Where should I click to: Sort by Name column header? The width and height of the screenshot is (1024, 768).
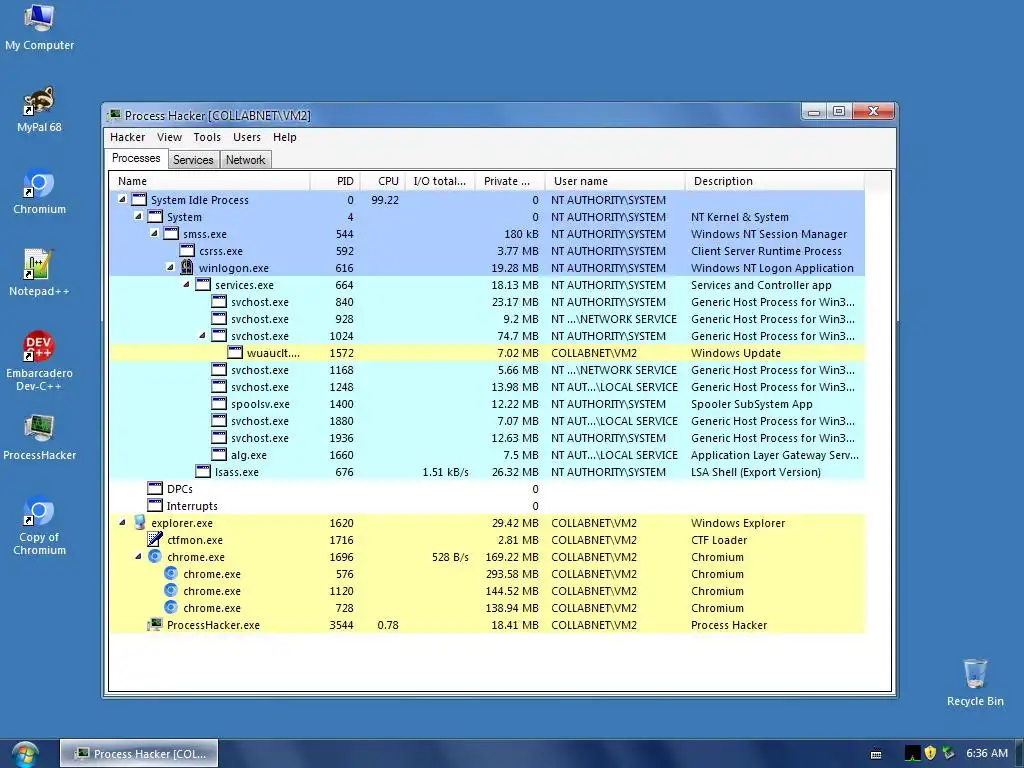point(209,181)
